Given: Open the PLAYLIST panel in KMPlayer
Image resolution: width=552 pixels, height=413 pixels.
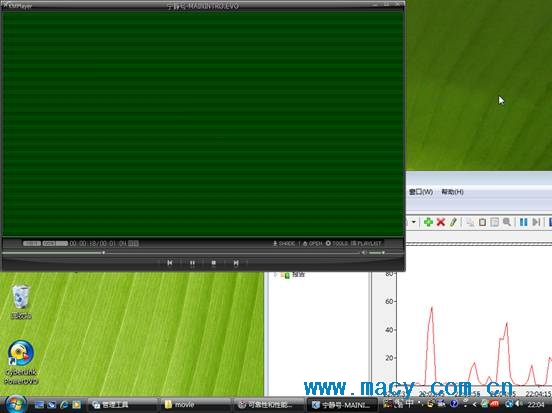Looking at the screenshot, I should [366, 243].
